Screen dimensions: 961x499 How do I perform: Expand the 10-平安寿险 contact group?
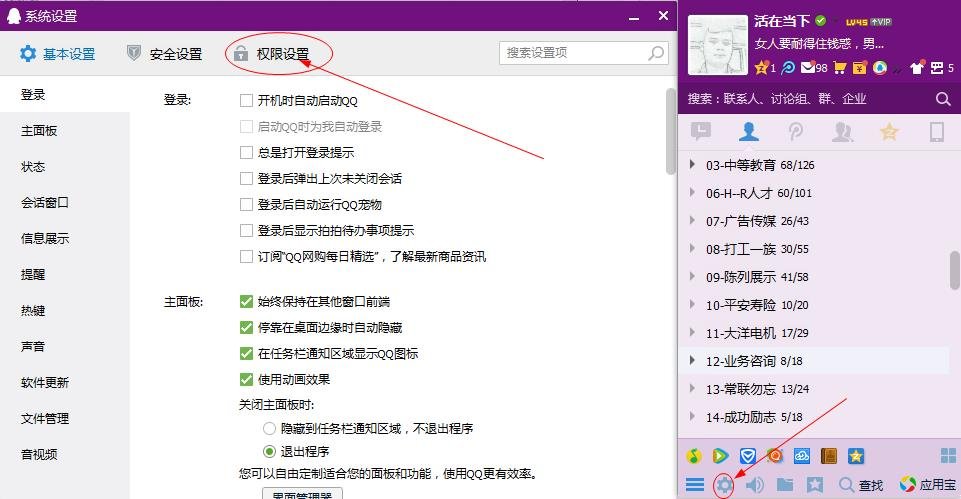coord(692,304)
